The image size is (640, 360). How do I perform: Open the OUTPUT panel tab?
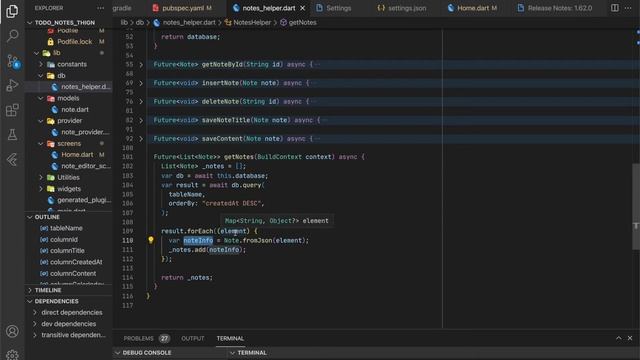point(192,338)
